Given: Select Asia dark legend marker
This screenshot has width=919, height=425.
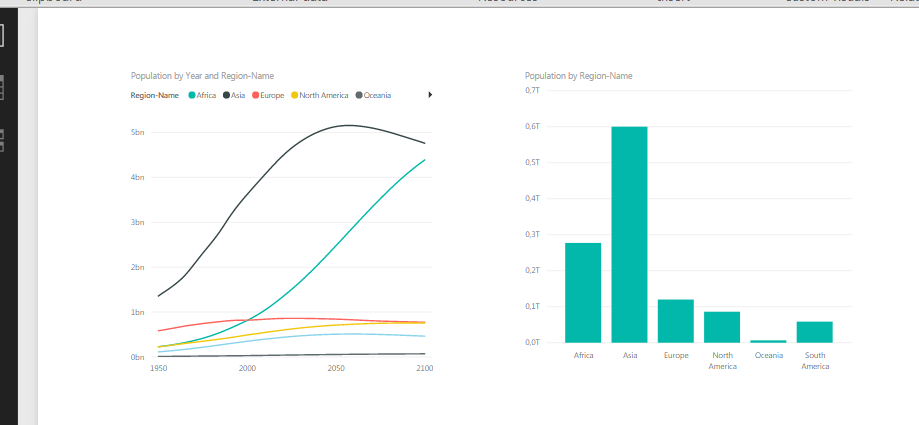Looking at the screenshot, I should click(226, 95).
